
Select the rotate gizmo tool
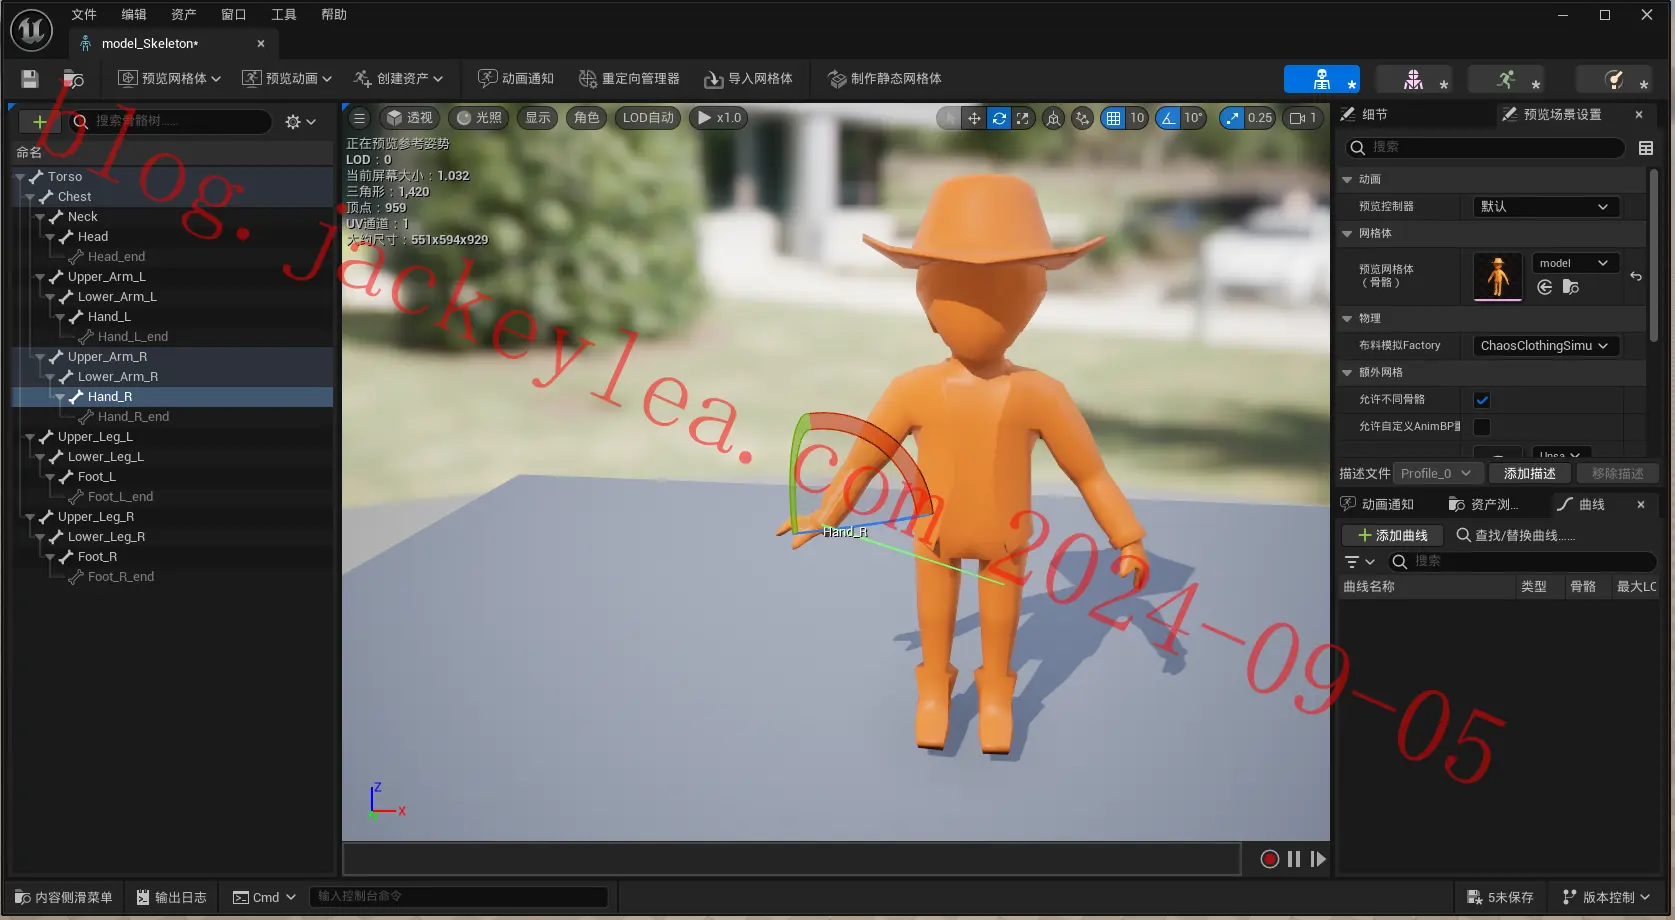click(x=999, y=118)
